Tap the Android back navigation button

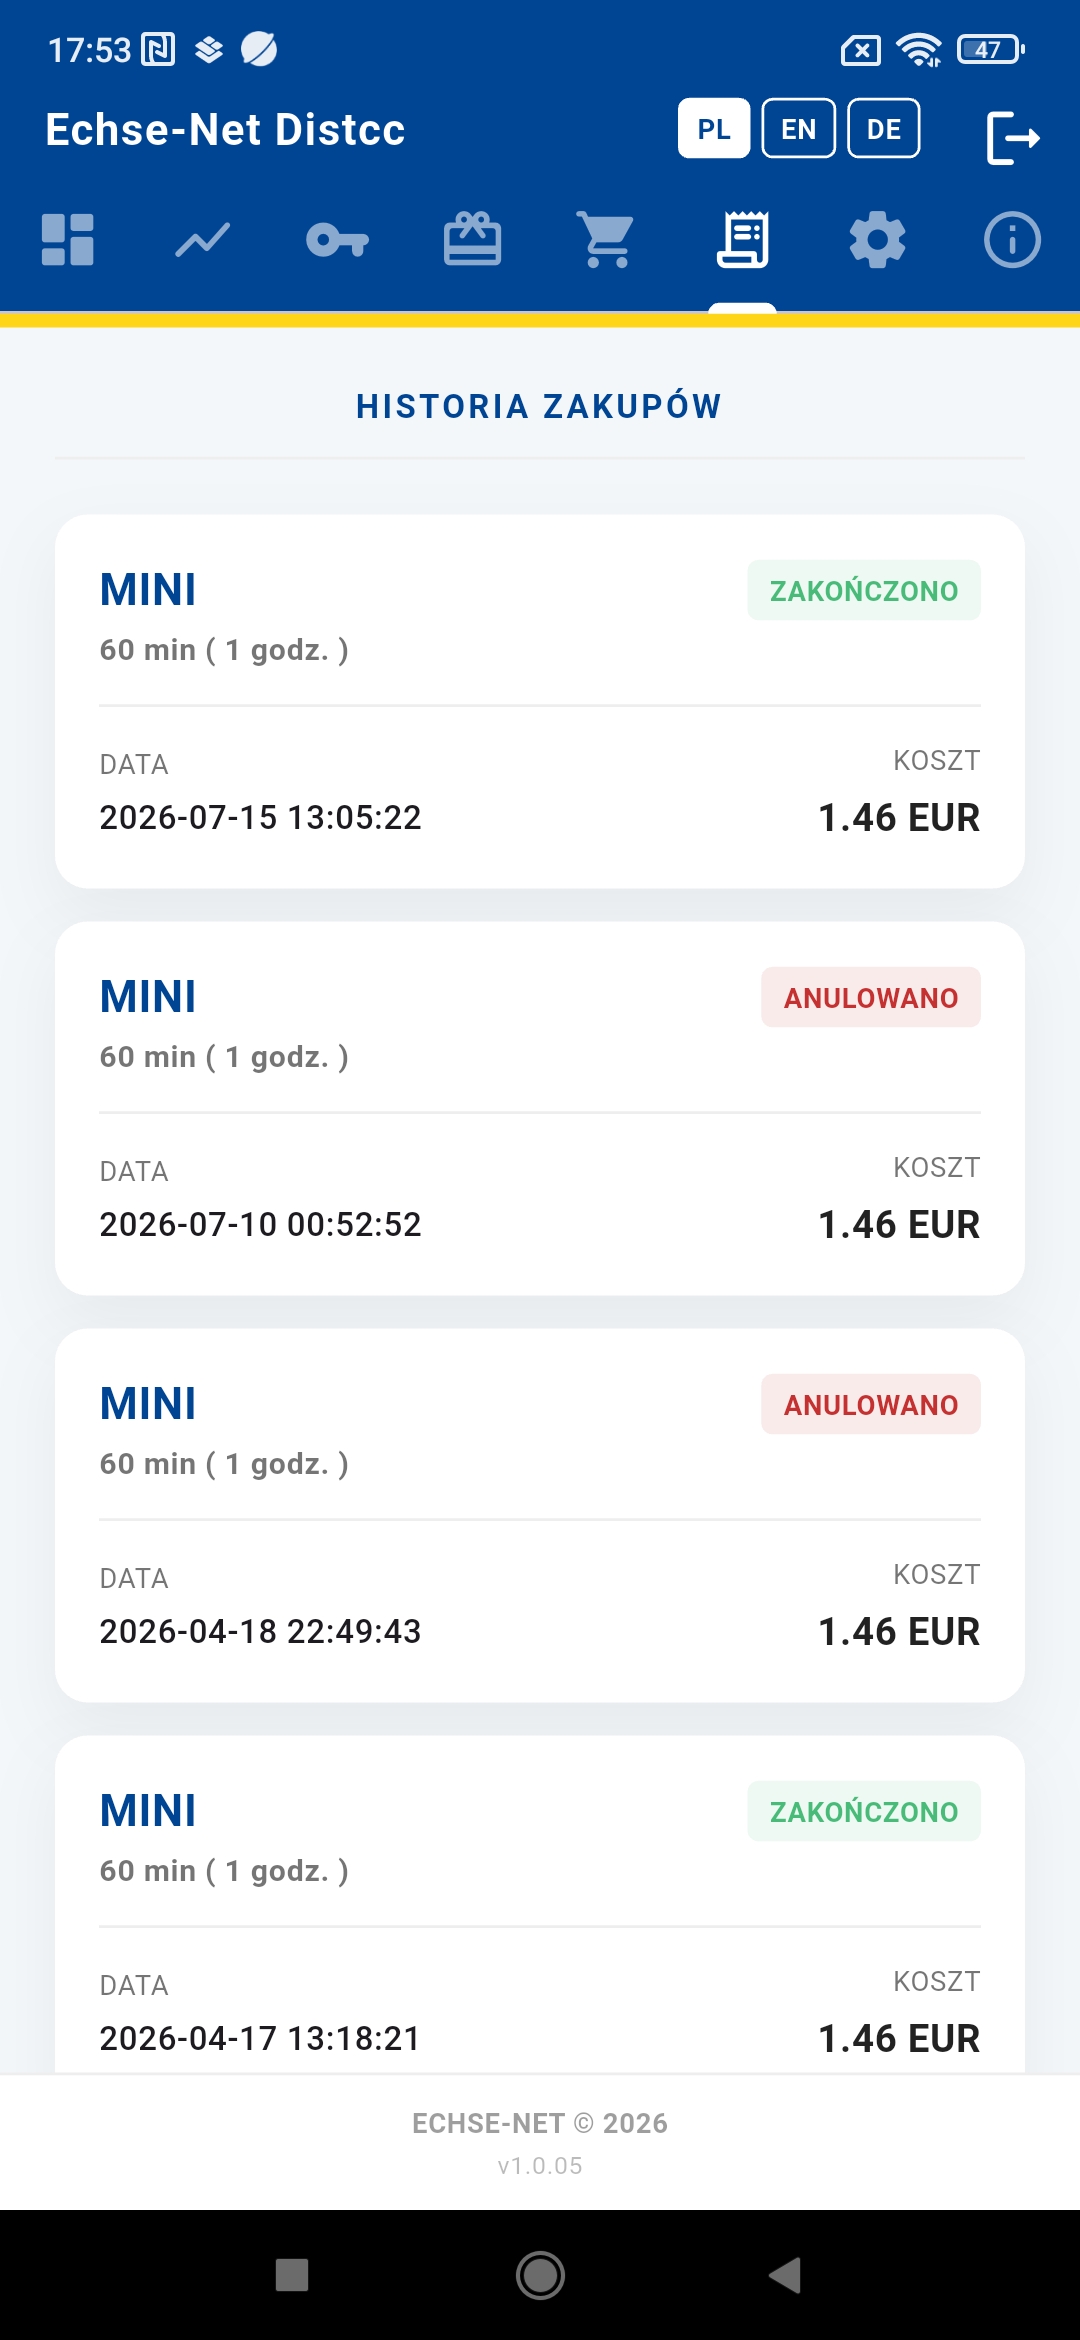[786, 2275]
